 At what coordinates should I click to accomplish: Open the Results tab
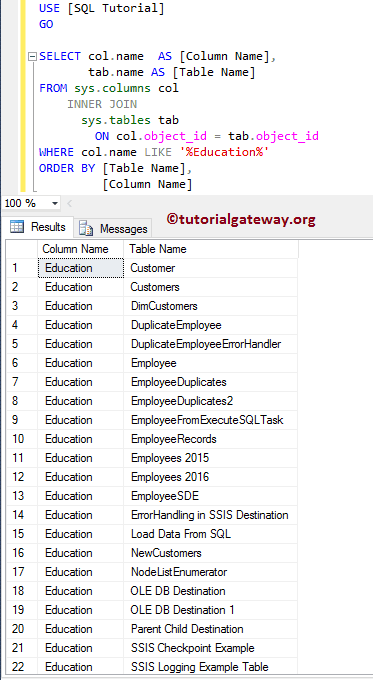(x=37, y=227)
